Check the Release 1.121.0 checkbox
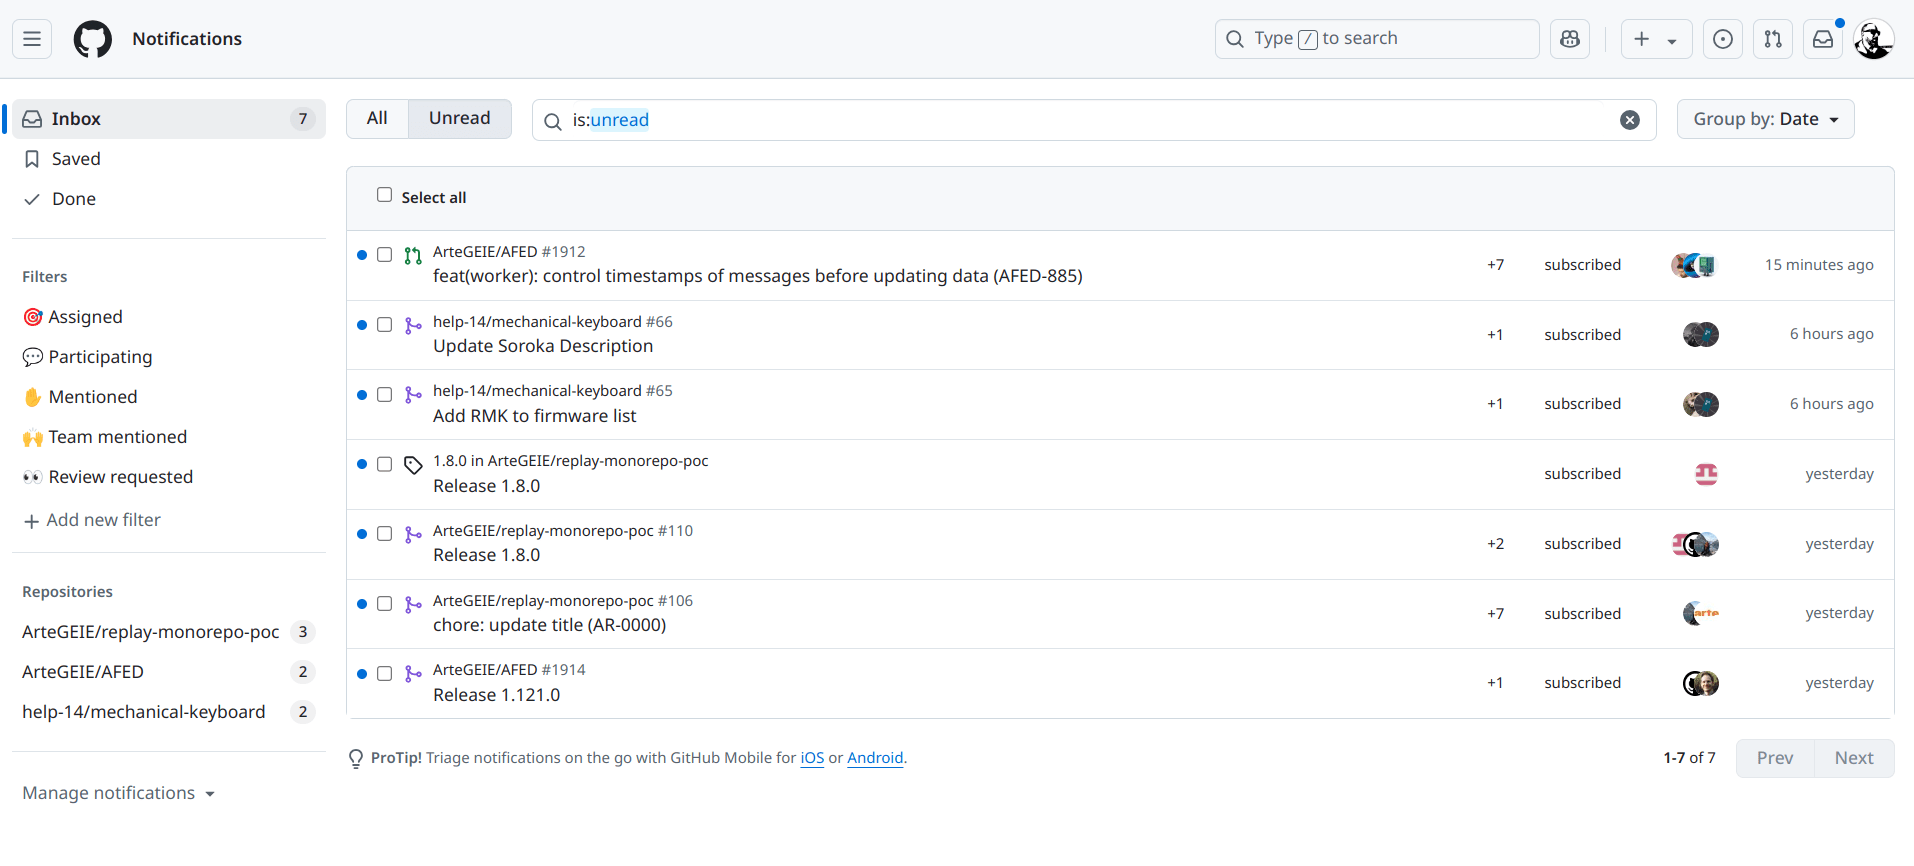This screenshot has height=866, width=1914. pos(384,674)
